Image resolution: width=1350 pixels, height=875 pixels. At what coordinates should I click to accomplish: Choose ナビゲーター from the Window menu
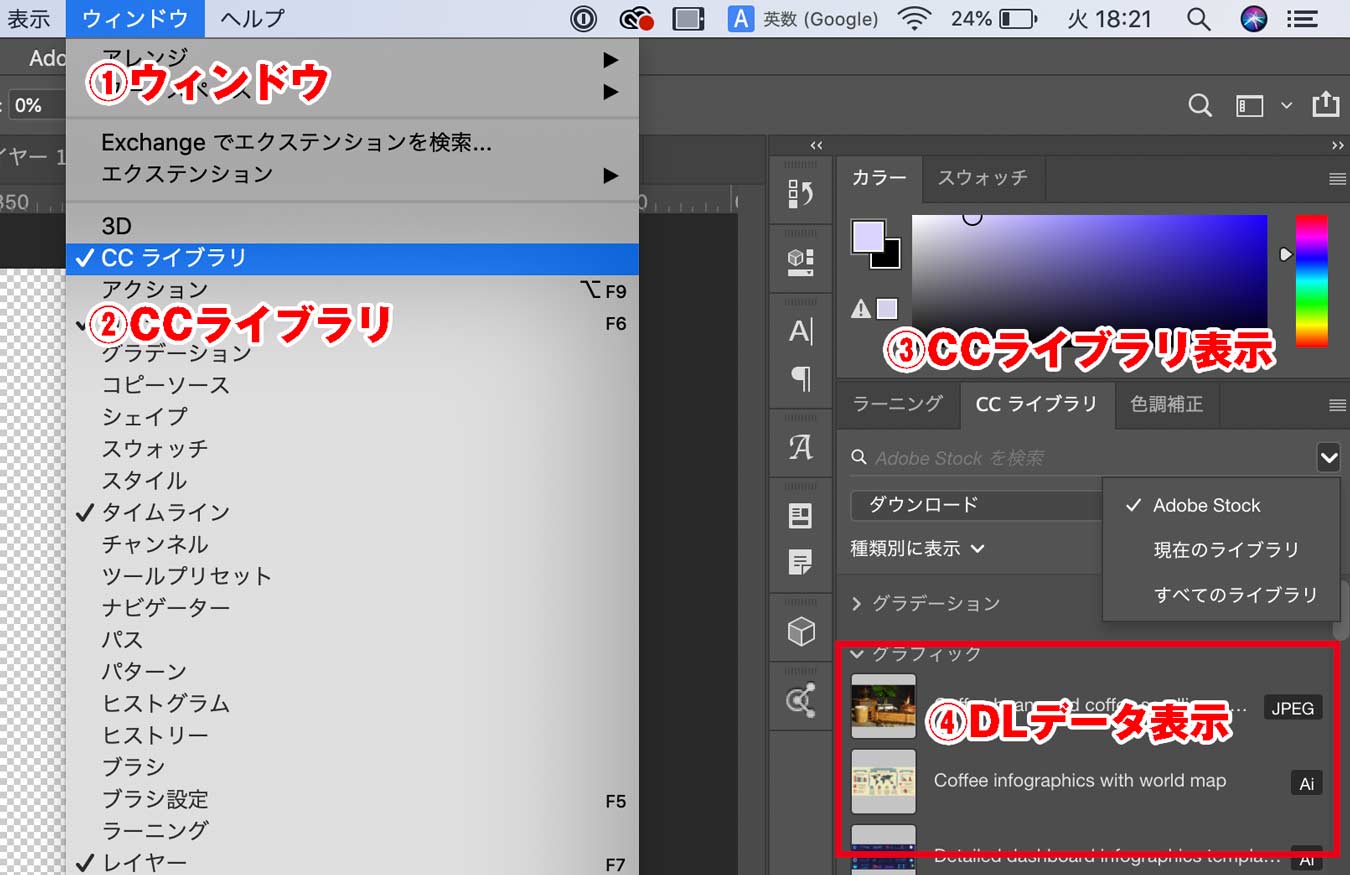pos(352,608)
